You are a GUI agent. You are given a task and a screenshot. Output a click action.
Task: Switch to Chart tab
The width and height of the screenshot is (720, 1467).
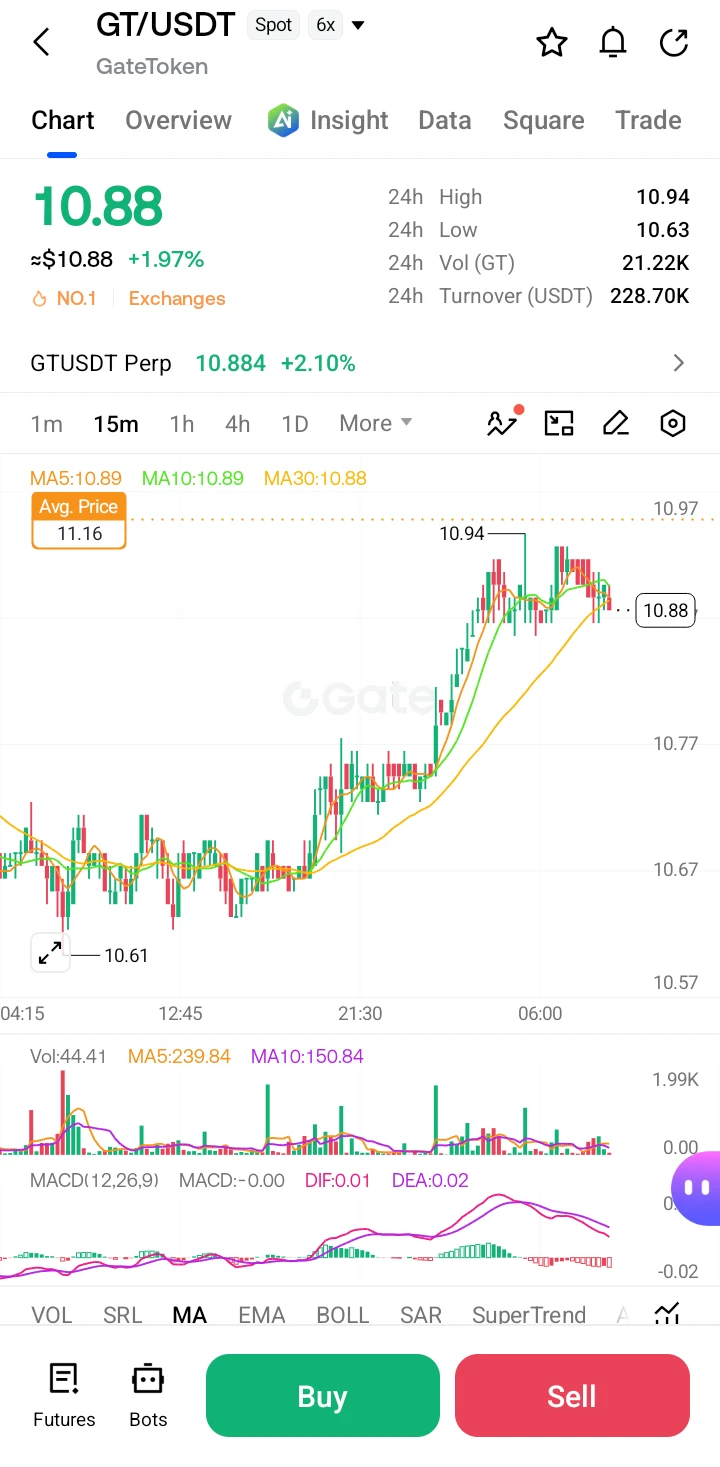(x=63, y=120)
